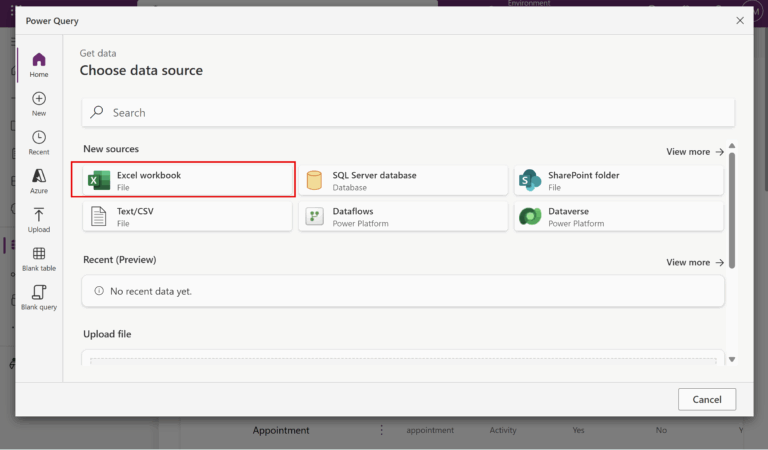Choose the Text/CSV file source
768x450 pixels.
(189, 217)
